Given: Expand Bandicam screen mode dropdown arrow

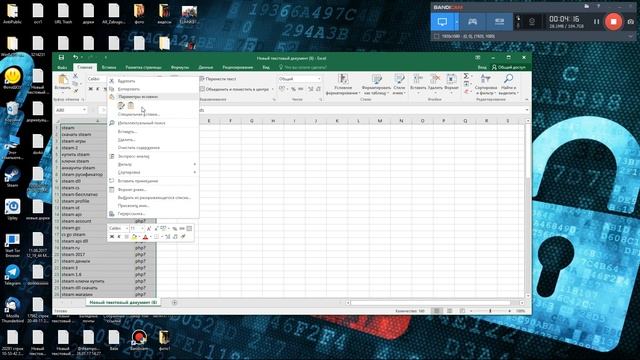Looking at the screenshot, I should pyautogui.click(x=456, y=22).
